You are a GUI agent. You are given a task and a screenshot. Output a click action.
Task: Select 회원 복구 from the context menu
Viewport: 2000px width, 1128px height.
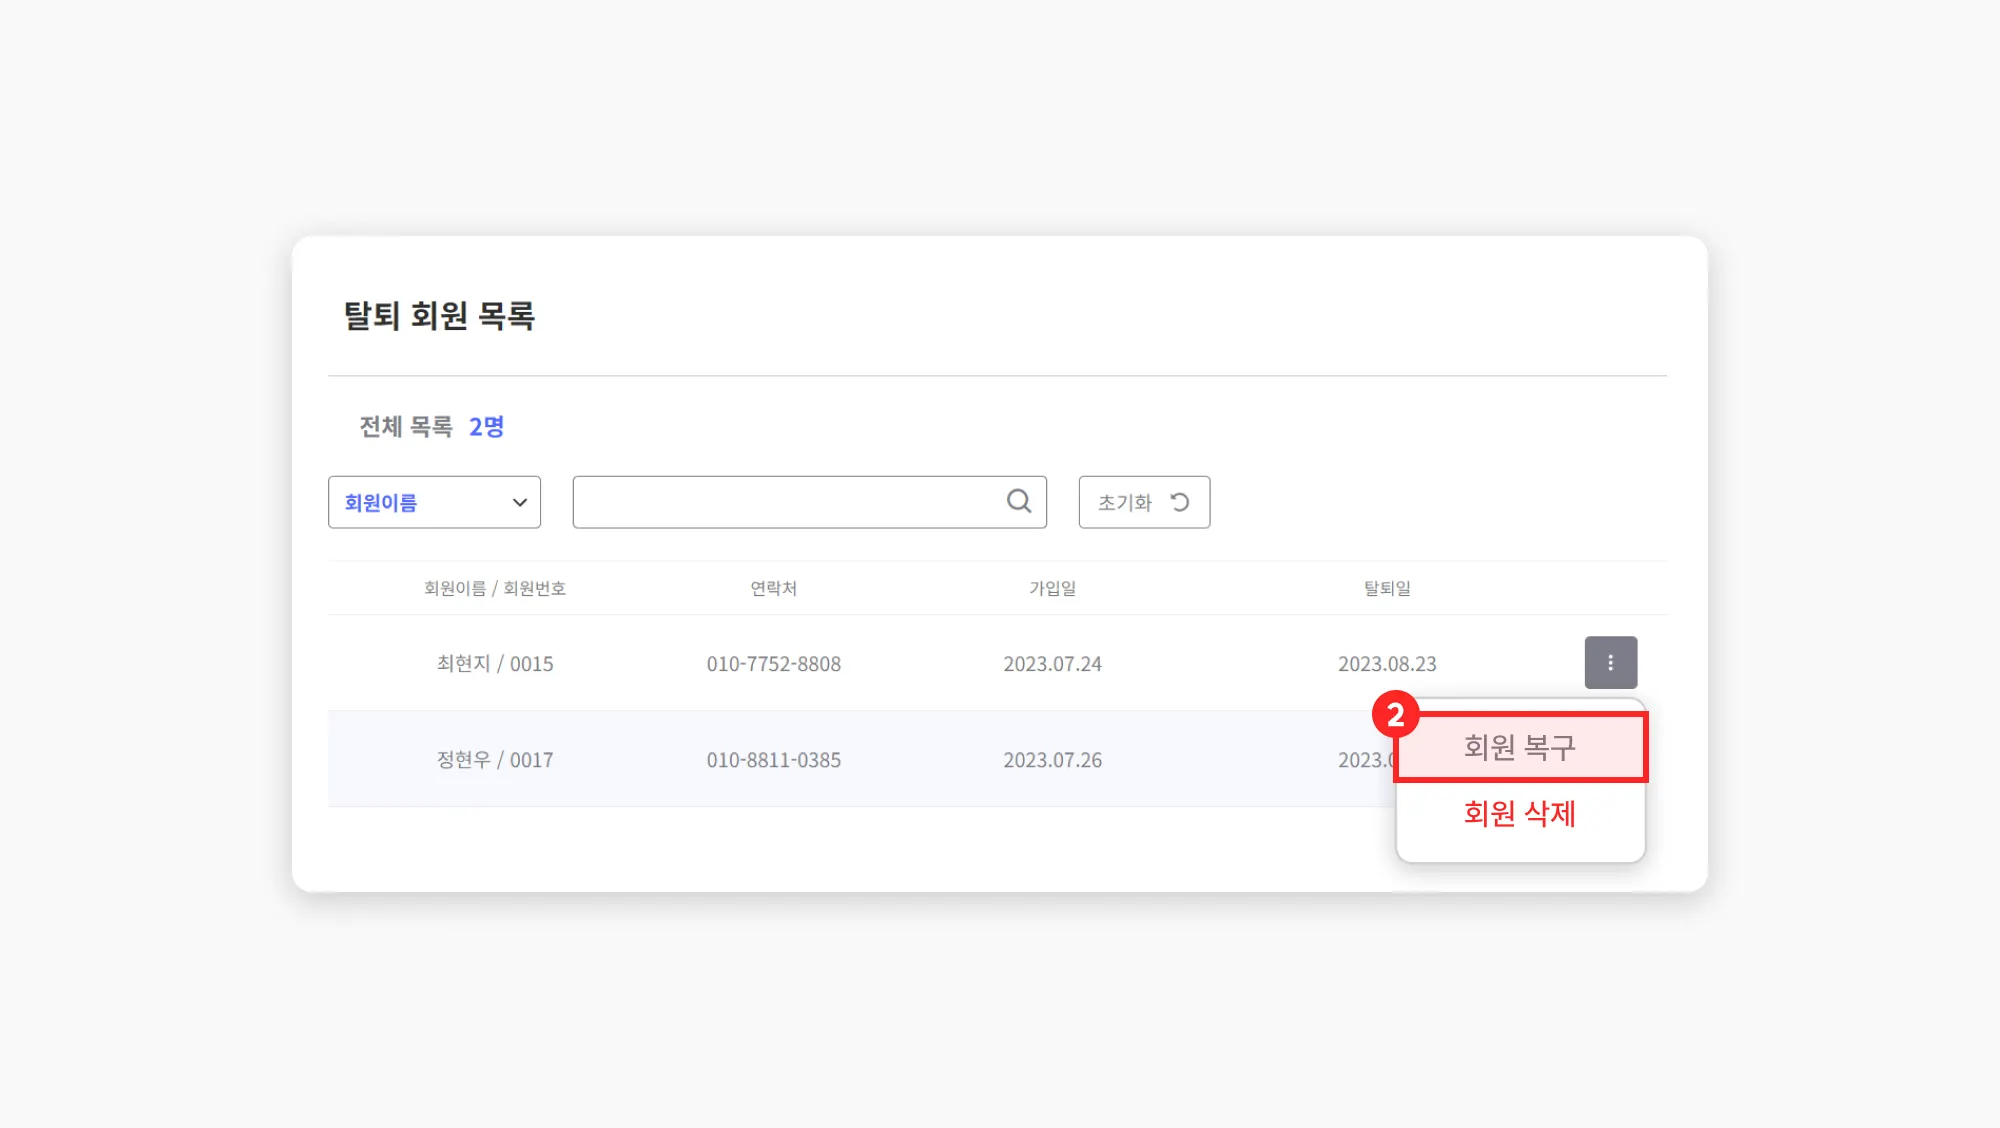click(1519, 747)
